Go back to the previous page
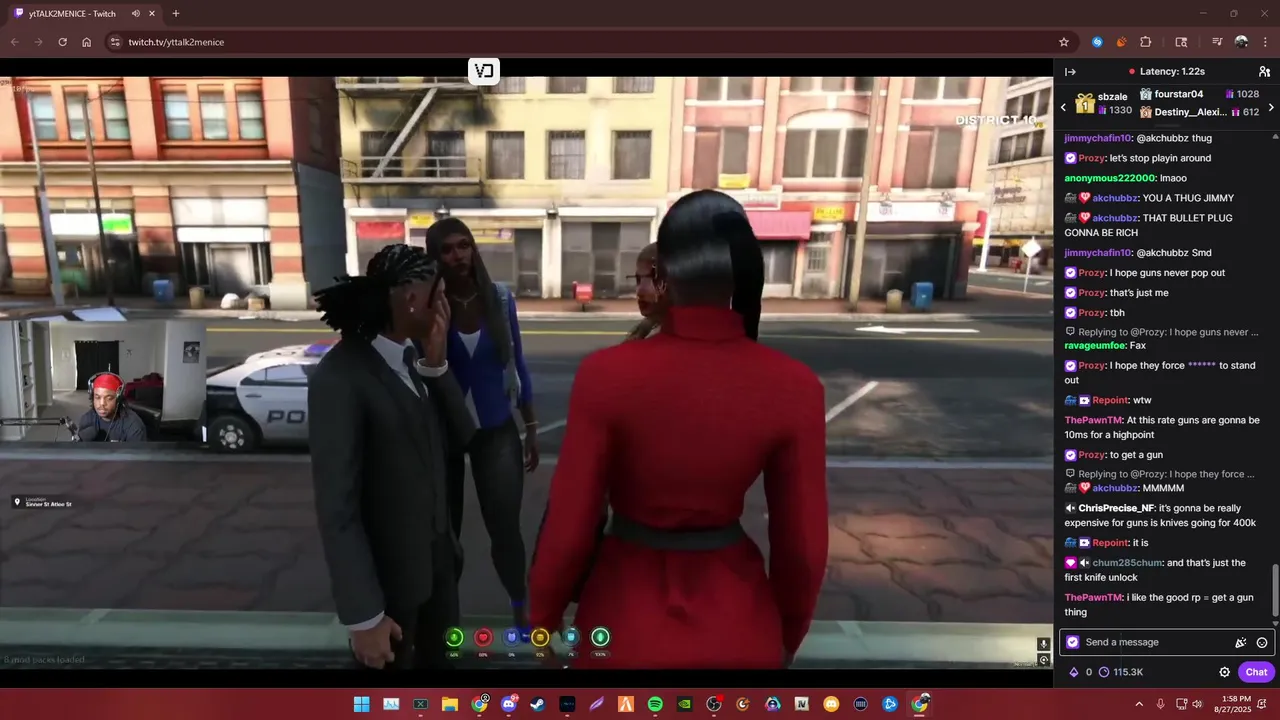The image size is (1280, 720). click(x=15, y=42)
